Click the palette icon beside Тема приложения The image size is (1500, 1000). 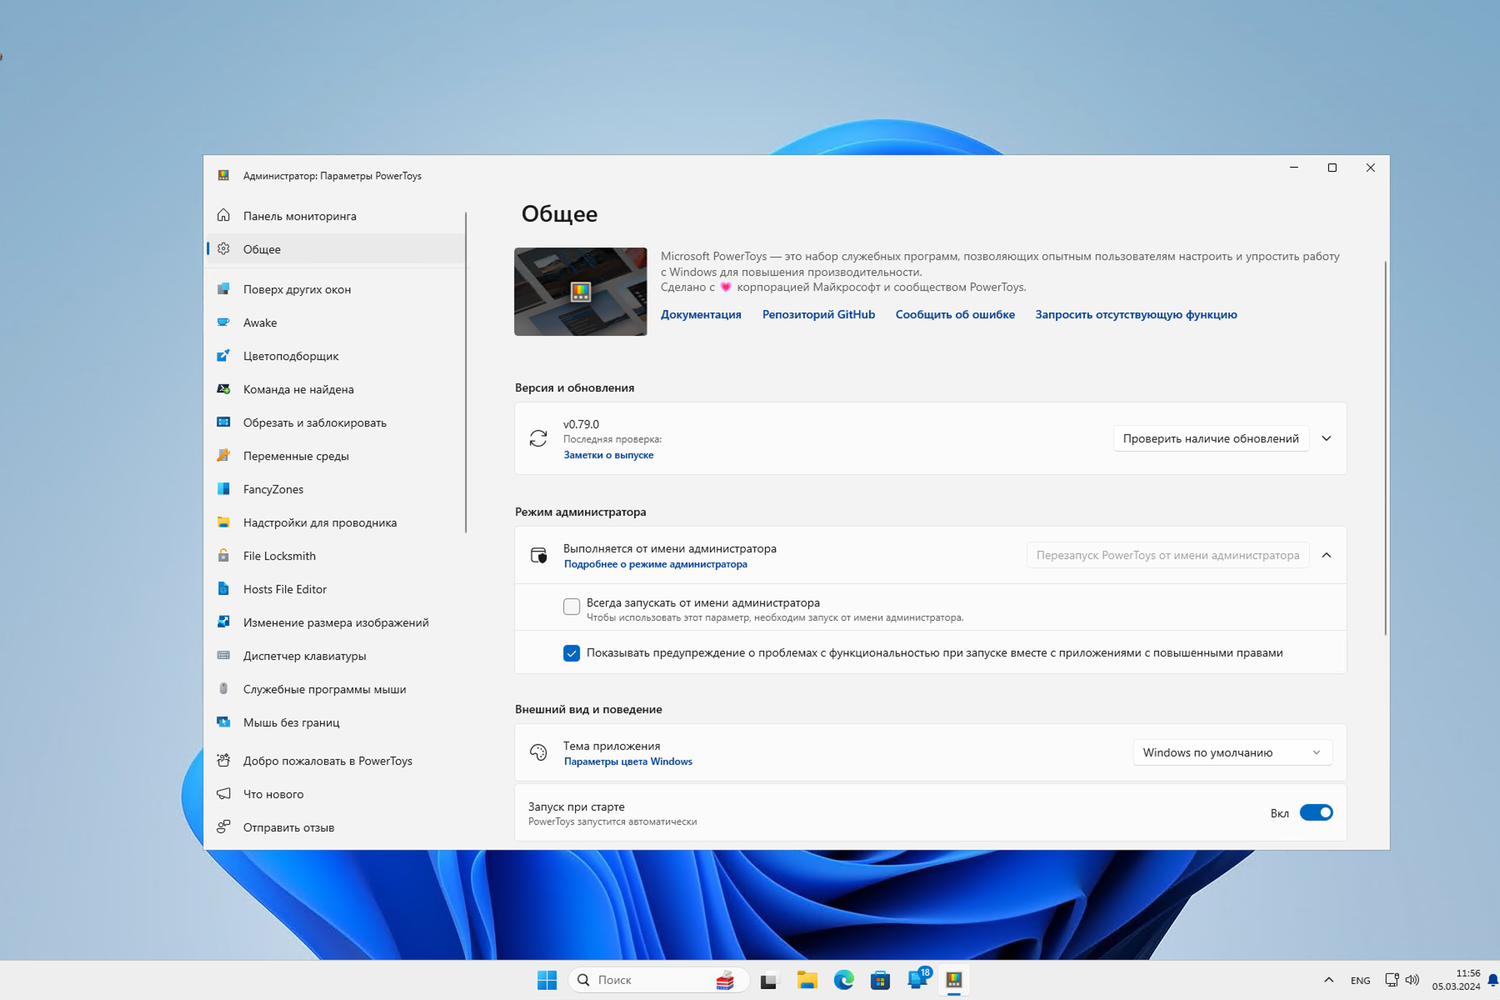coord(538,752)
